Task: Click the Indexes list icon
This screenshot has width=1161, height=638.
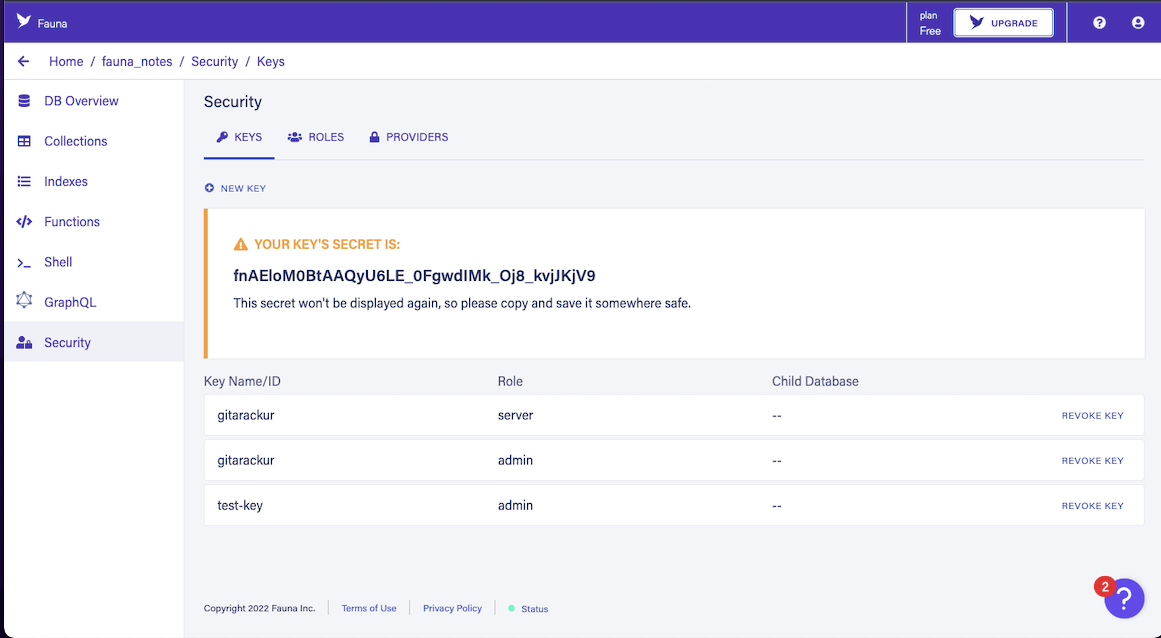Action: [24, 181]
